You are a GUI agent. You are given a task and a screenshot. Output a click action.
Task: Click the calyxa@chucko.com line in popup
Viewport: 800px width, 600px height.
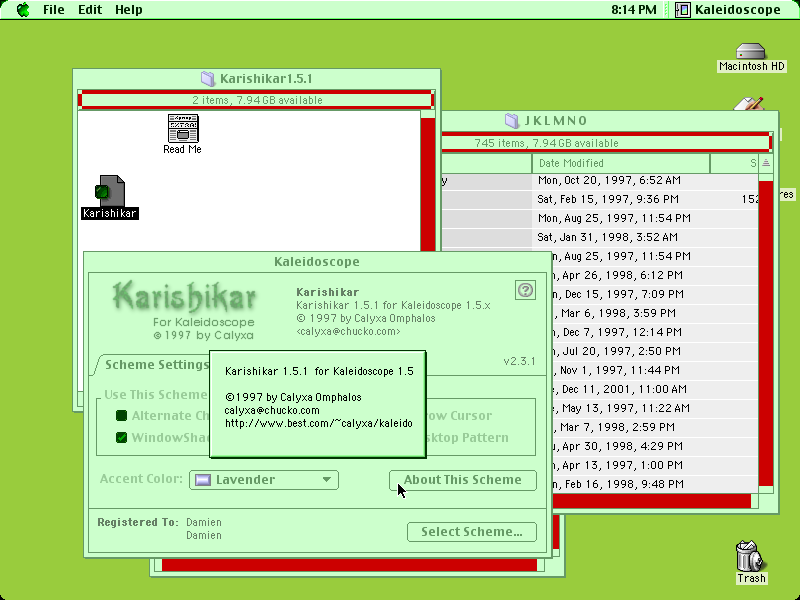272,411
